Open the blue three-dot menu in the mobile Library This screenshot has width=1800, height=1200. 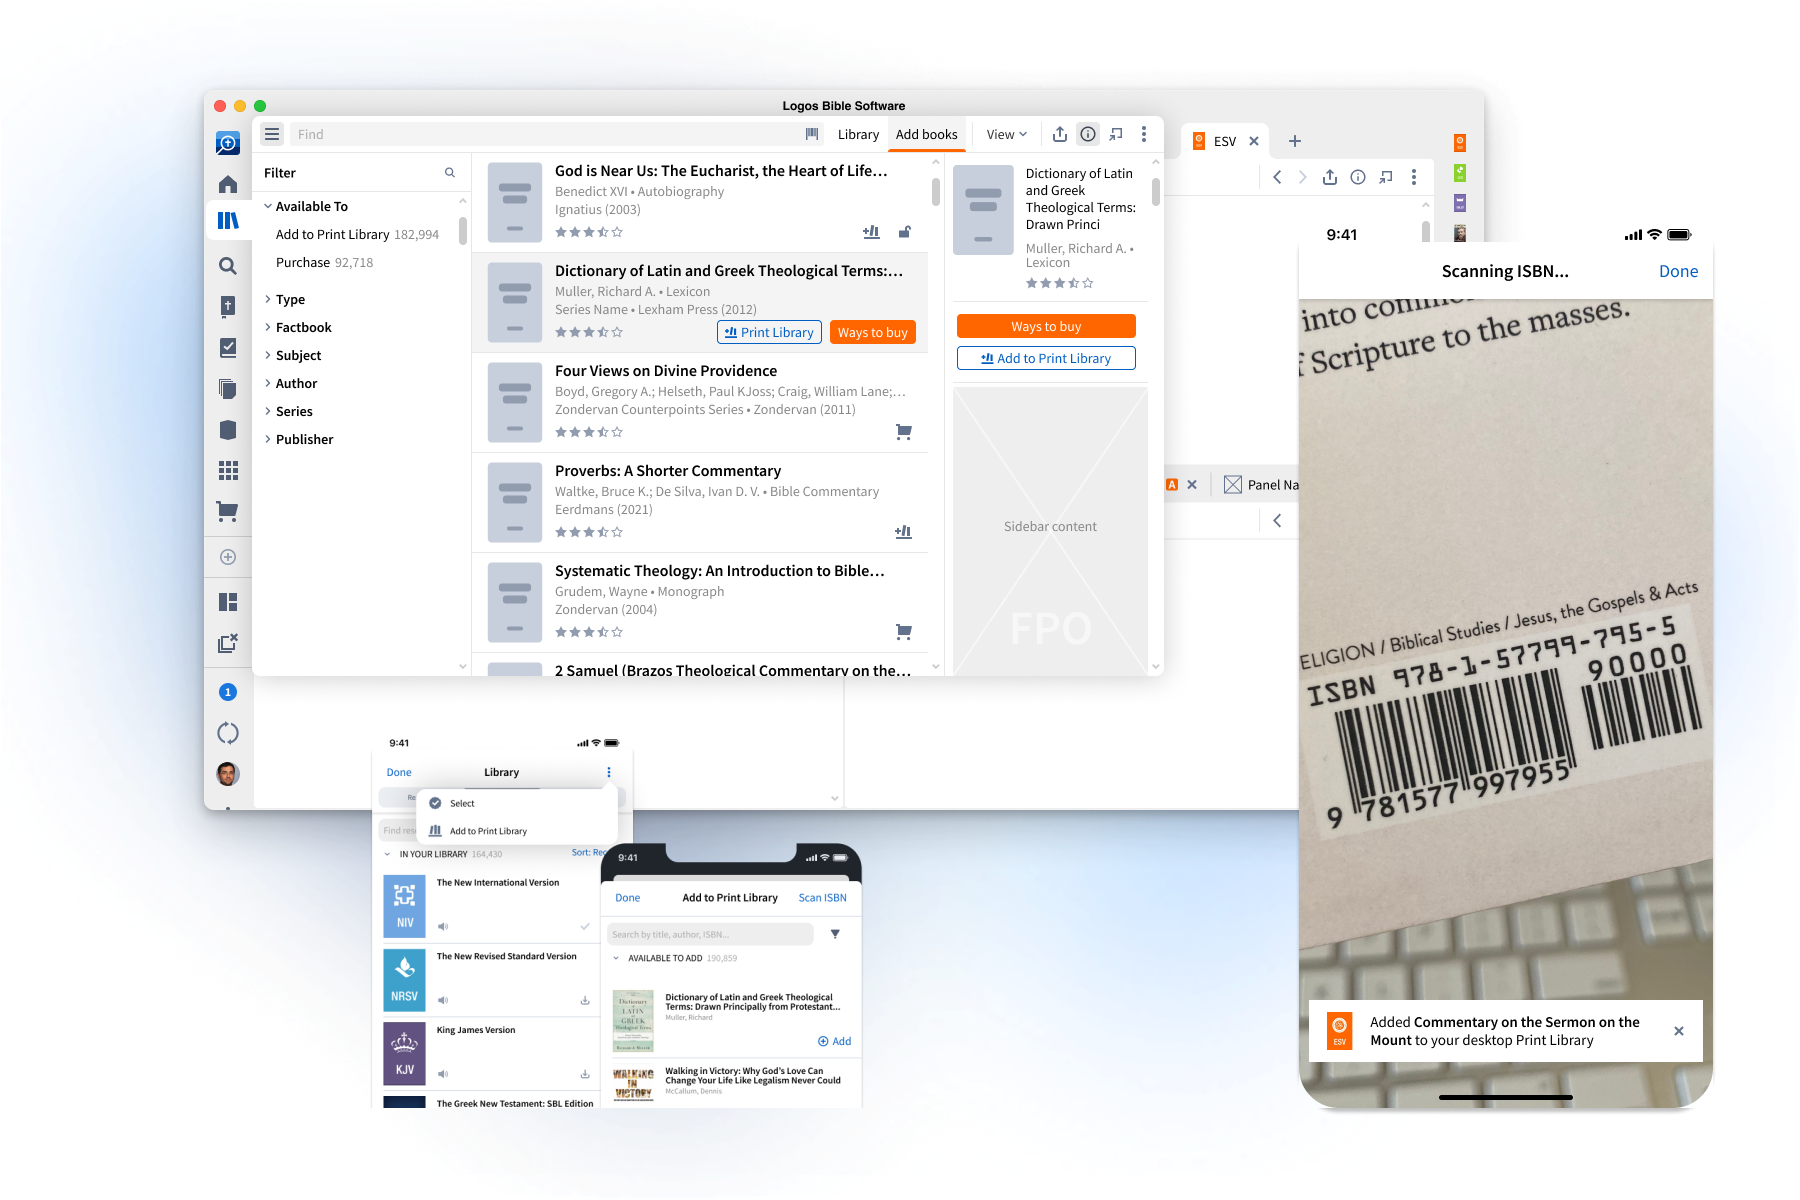tap(609, 772)
